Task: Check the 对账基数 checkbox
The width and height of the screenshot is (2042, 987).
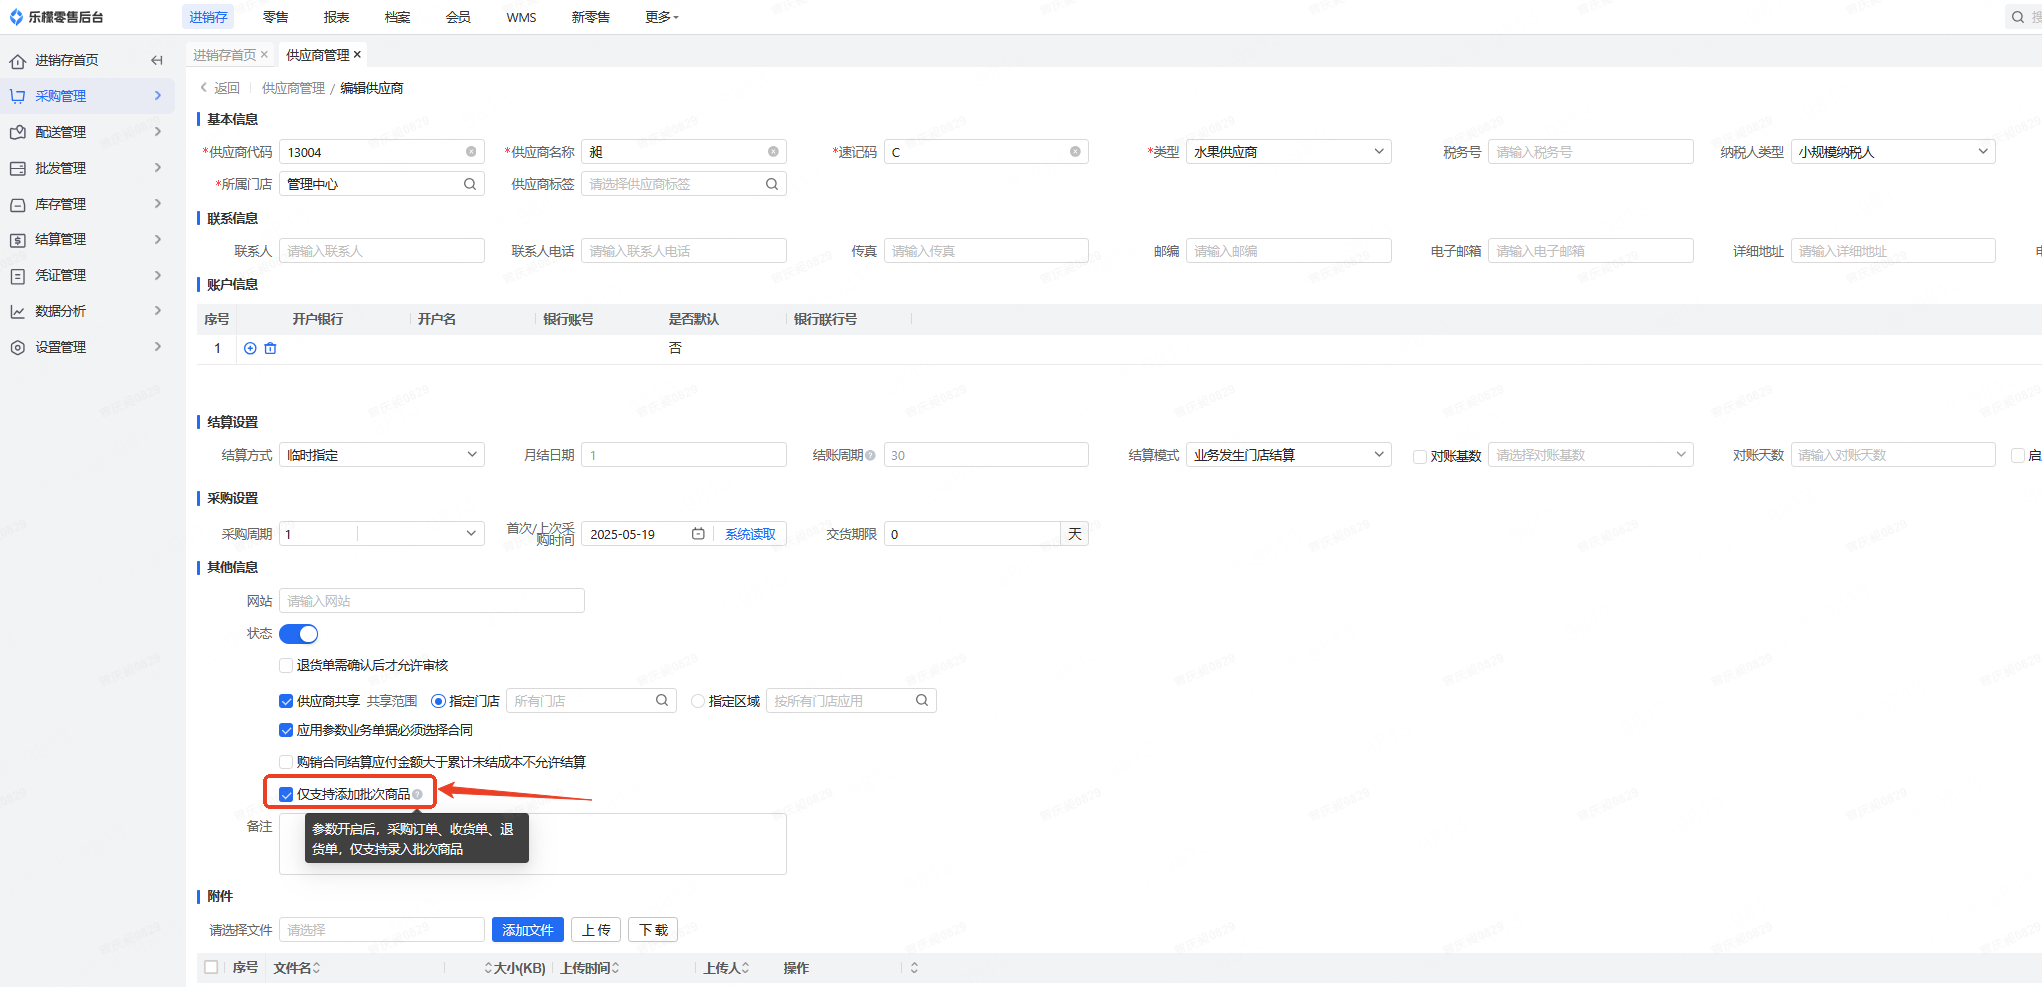Action: coord(1419,456)
